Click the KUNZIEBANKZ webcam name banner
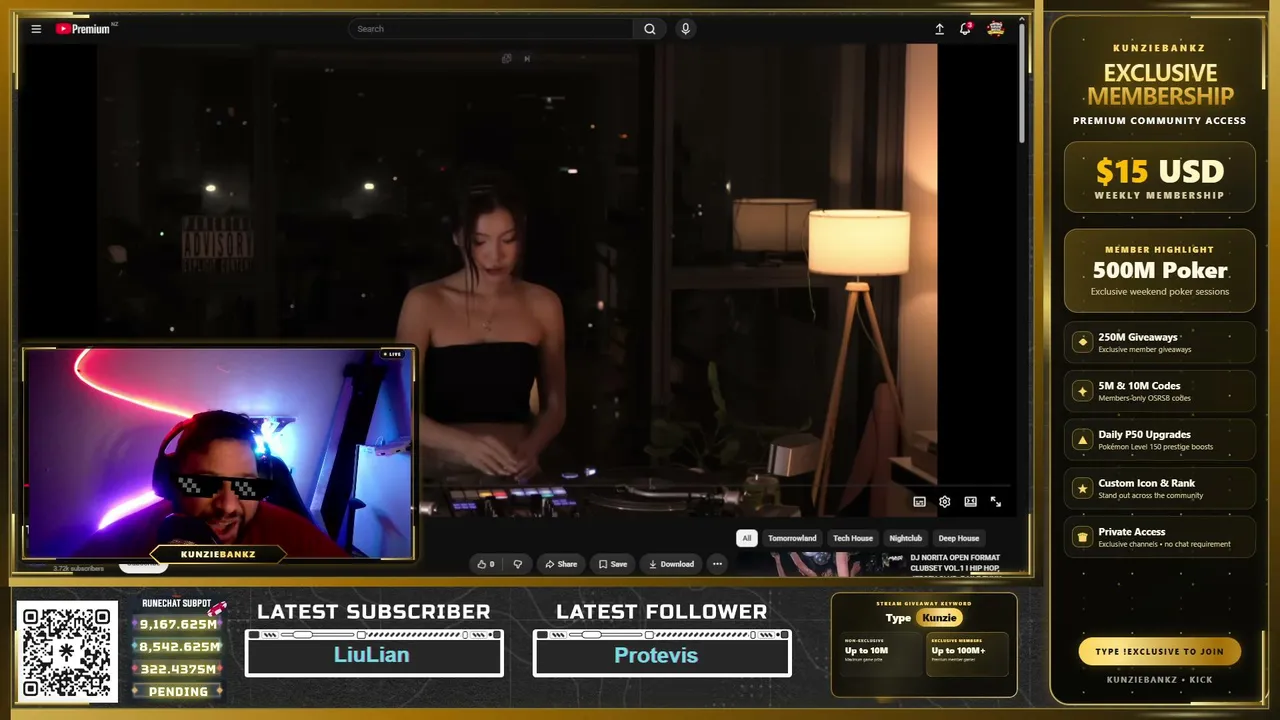This screenshot has height=720, width=1280. click(x=218, y=554)
